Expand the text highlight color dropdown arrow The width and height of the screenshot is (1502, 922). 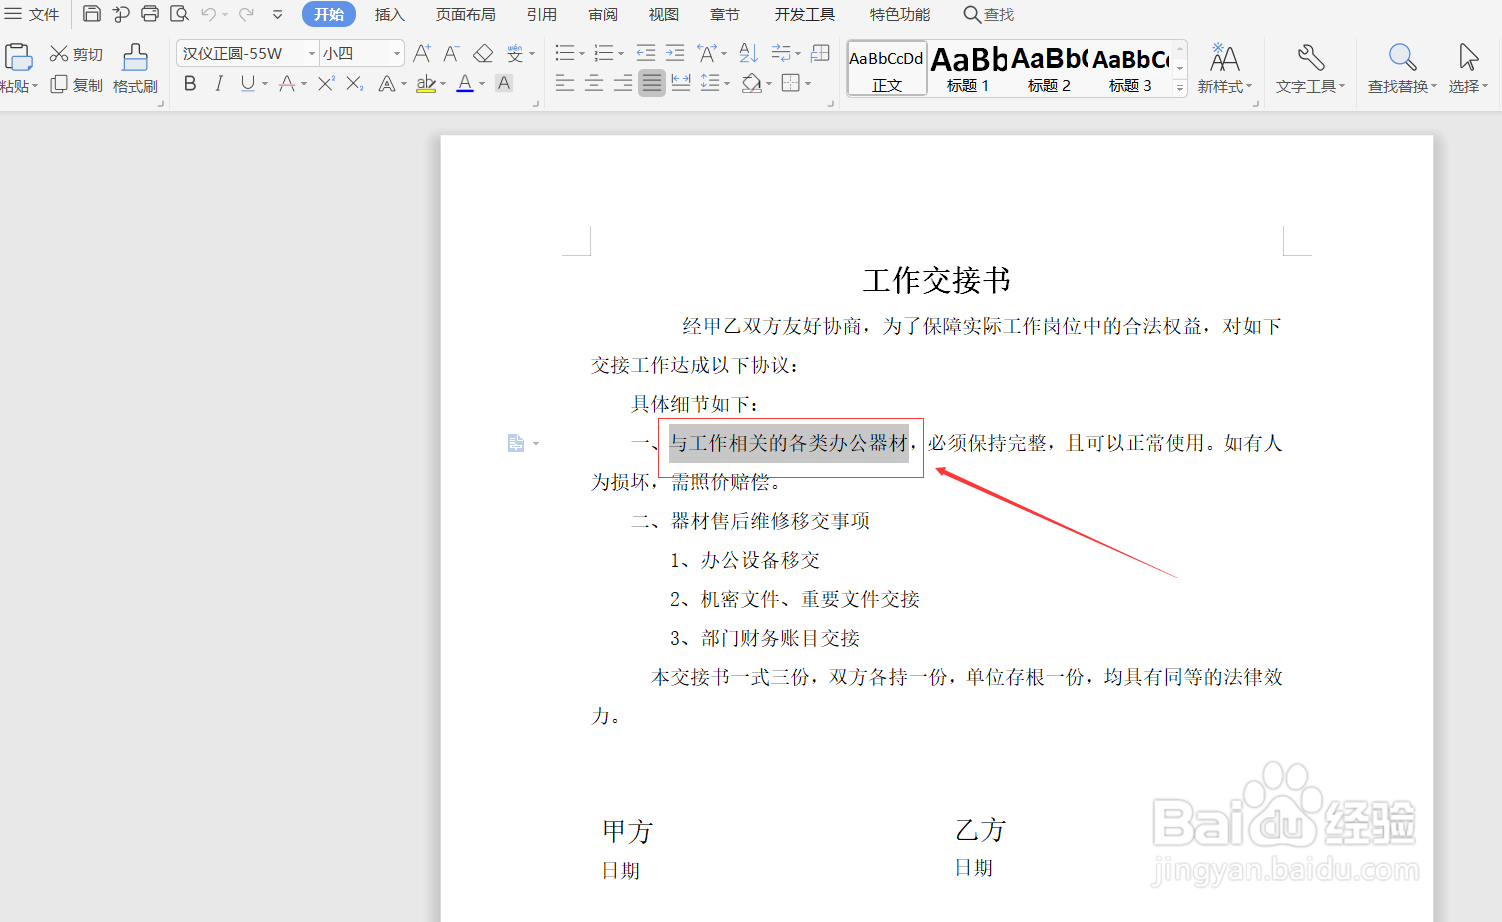click(x=443, y=84)
